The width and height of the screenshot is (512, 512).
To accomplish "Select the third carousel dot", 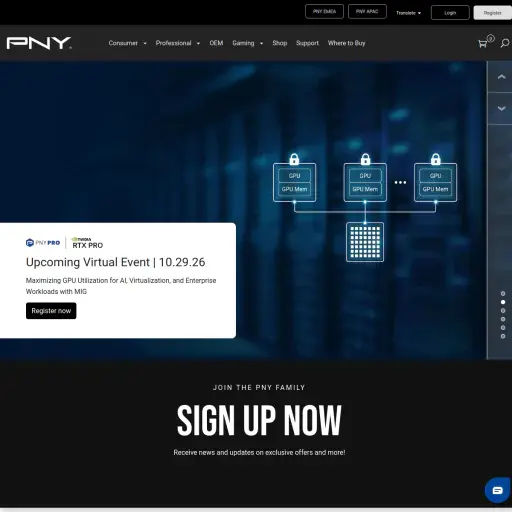I will pyautogui.click(x=503, y=311).
